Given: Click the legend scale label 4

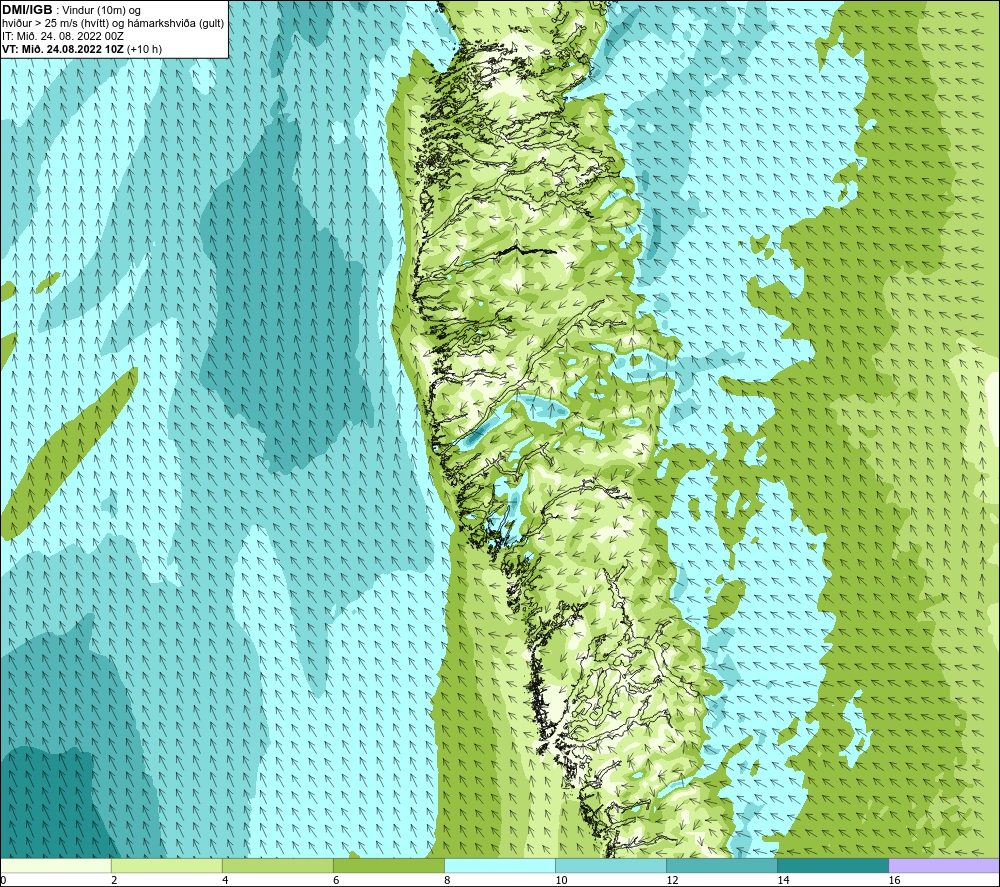Looking at the screenshot, I should (x=225, y=880).
